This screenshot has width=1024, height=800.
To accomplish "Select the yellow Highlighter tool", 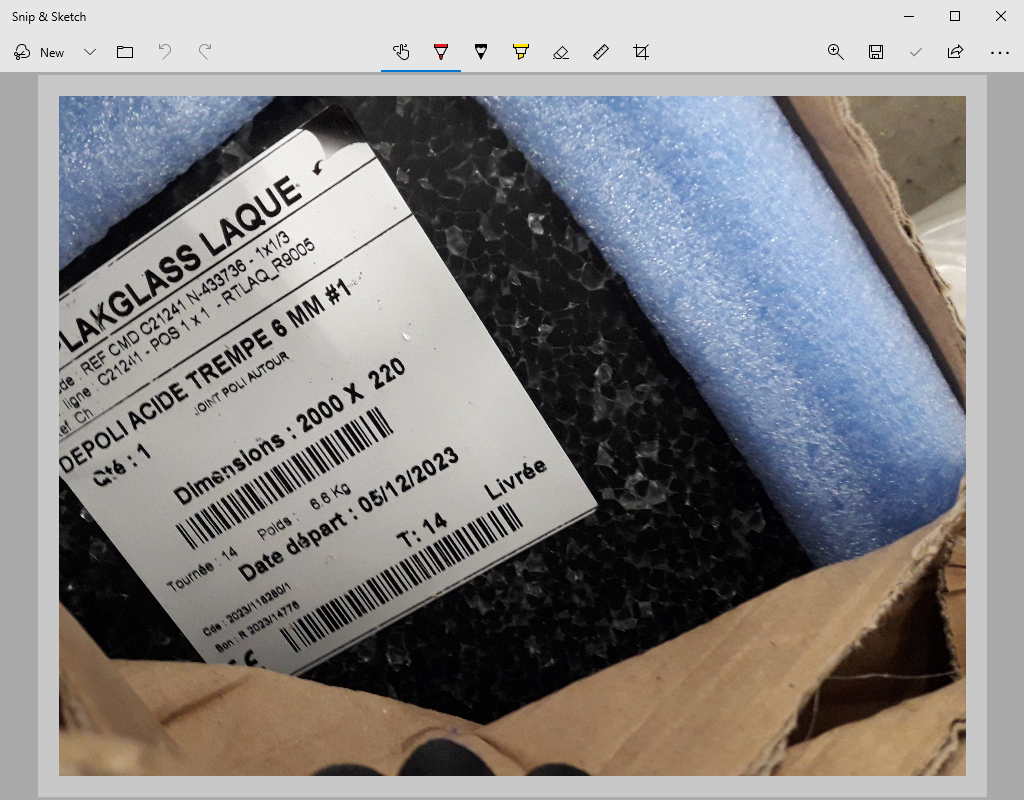I will [521, 52].
